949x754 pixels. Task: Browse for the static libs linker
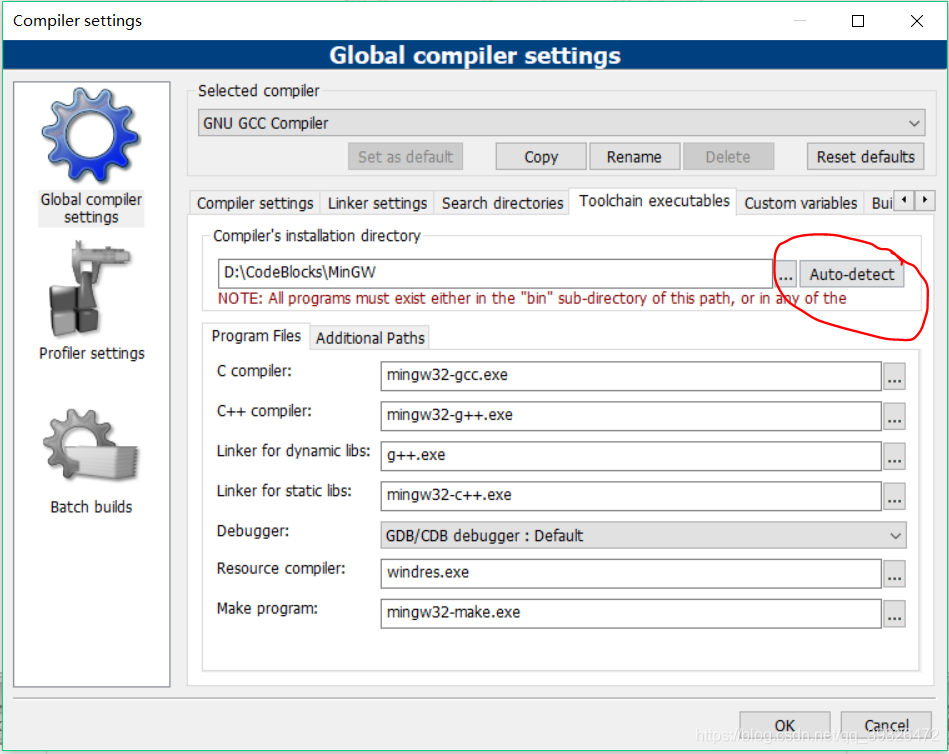coord(894,495)
